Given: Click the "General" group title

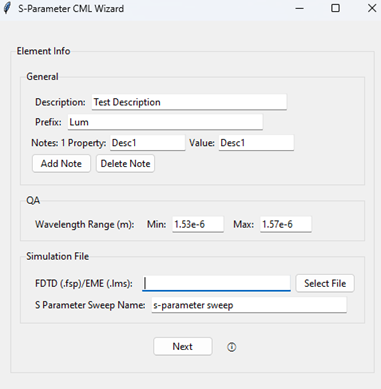Looking at the screenshot, I should (x=42, y=77).
